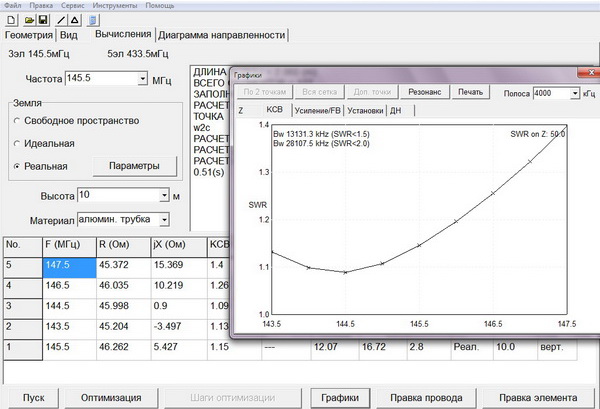Open a file with the folder icon
The image size is (600, 409).
[x=29, y=20]
